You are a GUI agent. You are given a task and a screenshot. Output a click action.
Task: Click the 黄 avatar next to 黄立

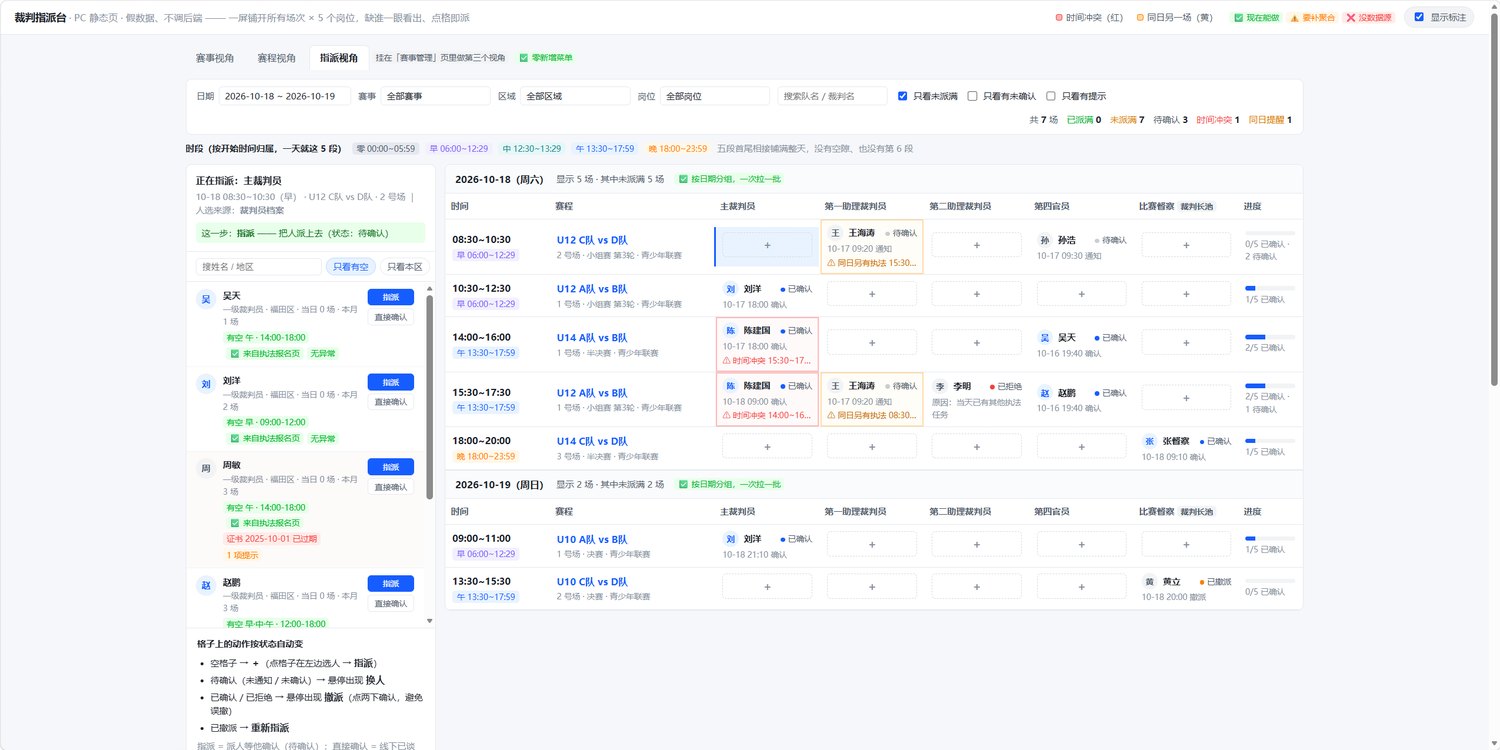point(1150,582)
